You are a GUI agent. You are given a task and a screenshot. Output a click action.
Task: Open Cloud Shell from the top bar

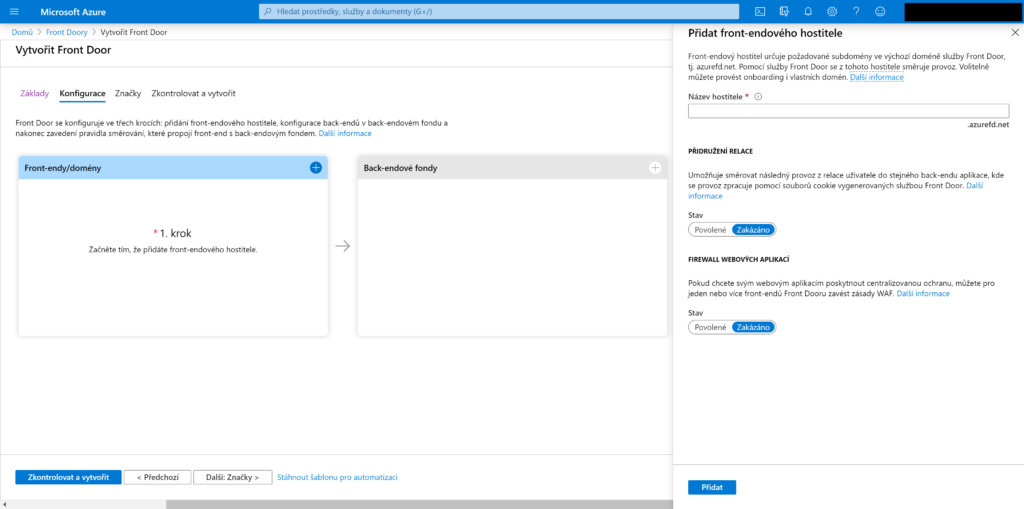(760, 11)
